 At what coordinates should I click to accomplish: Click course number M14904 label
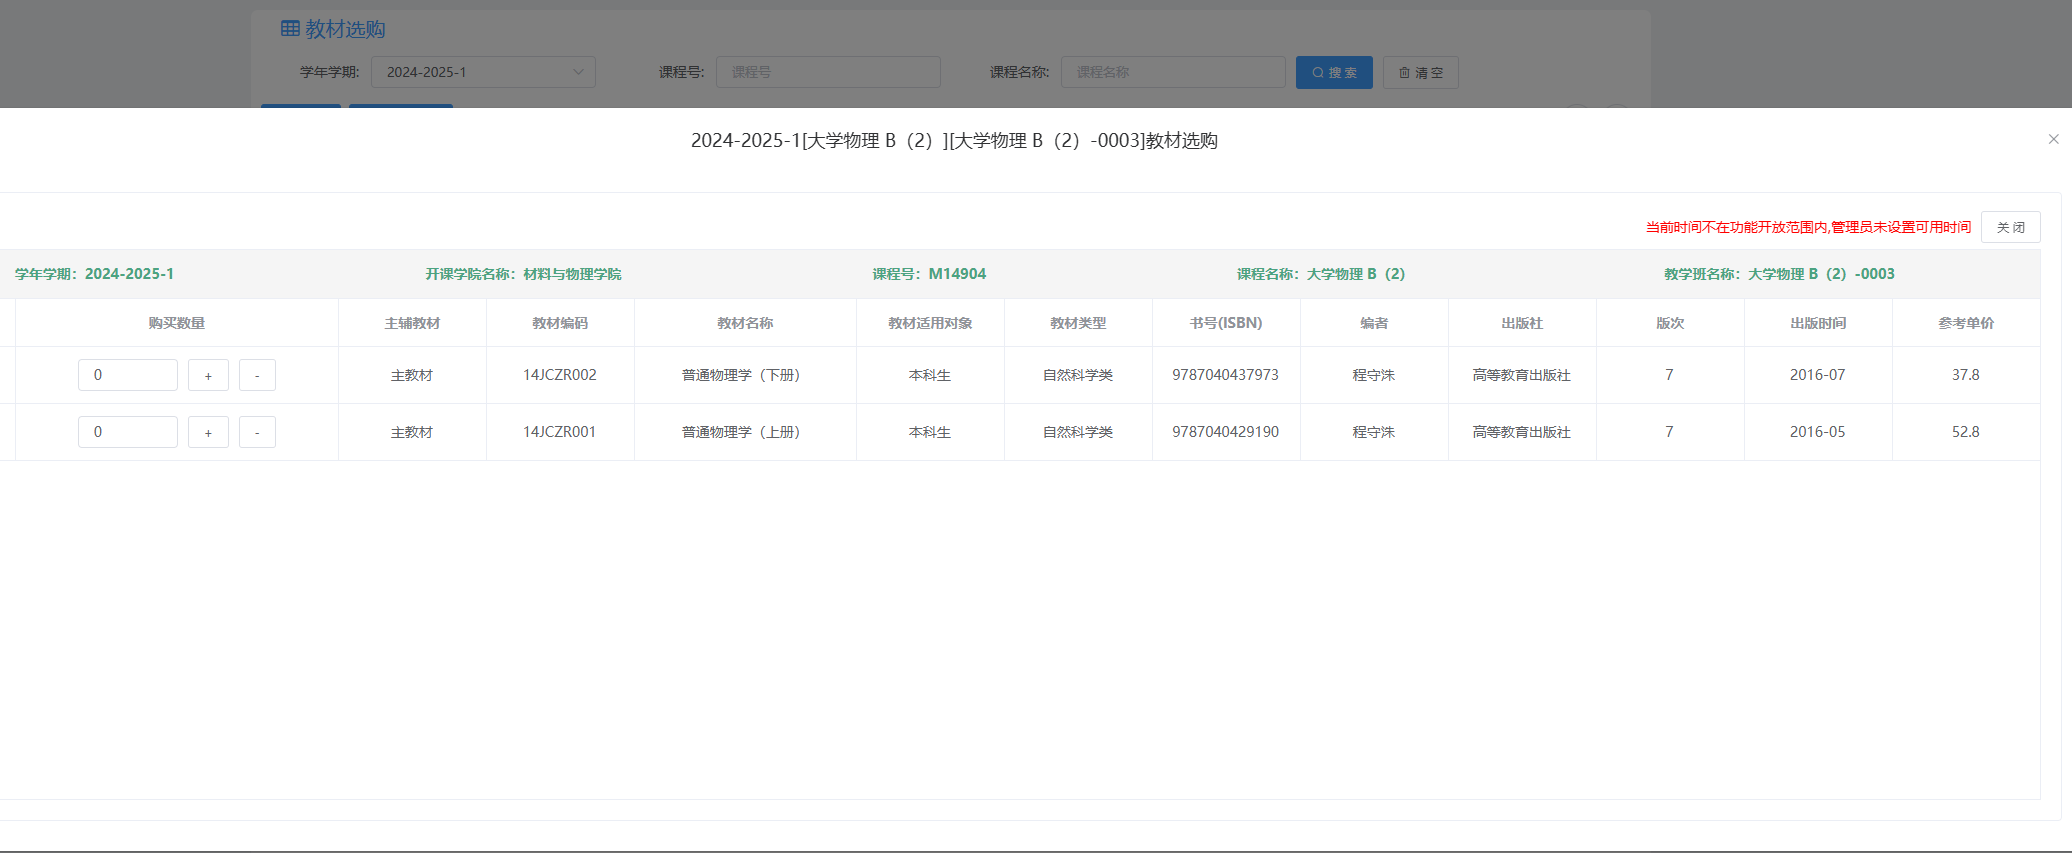[x=929, y=274]
